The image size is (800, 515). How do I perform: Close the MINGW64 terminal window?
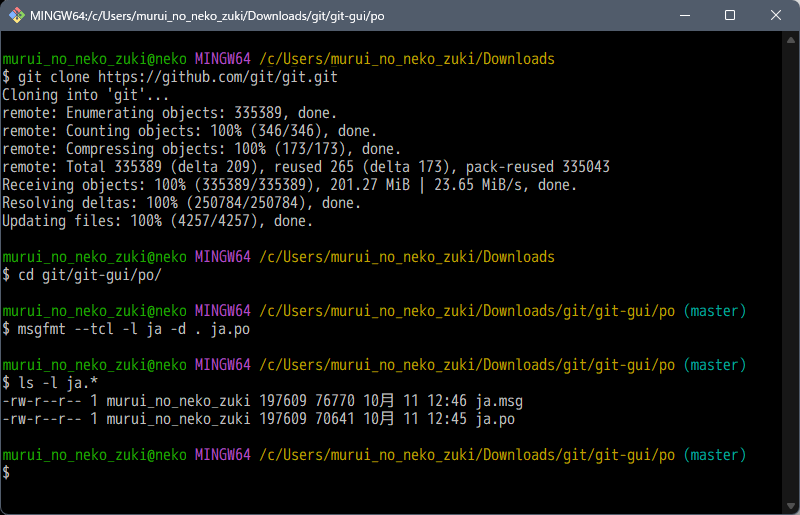(776, 15)
